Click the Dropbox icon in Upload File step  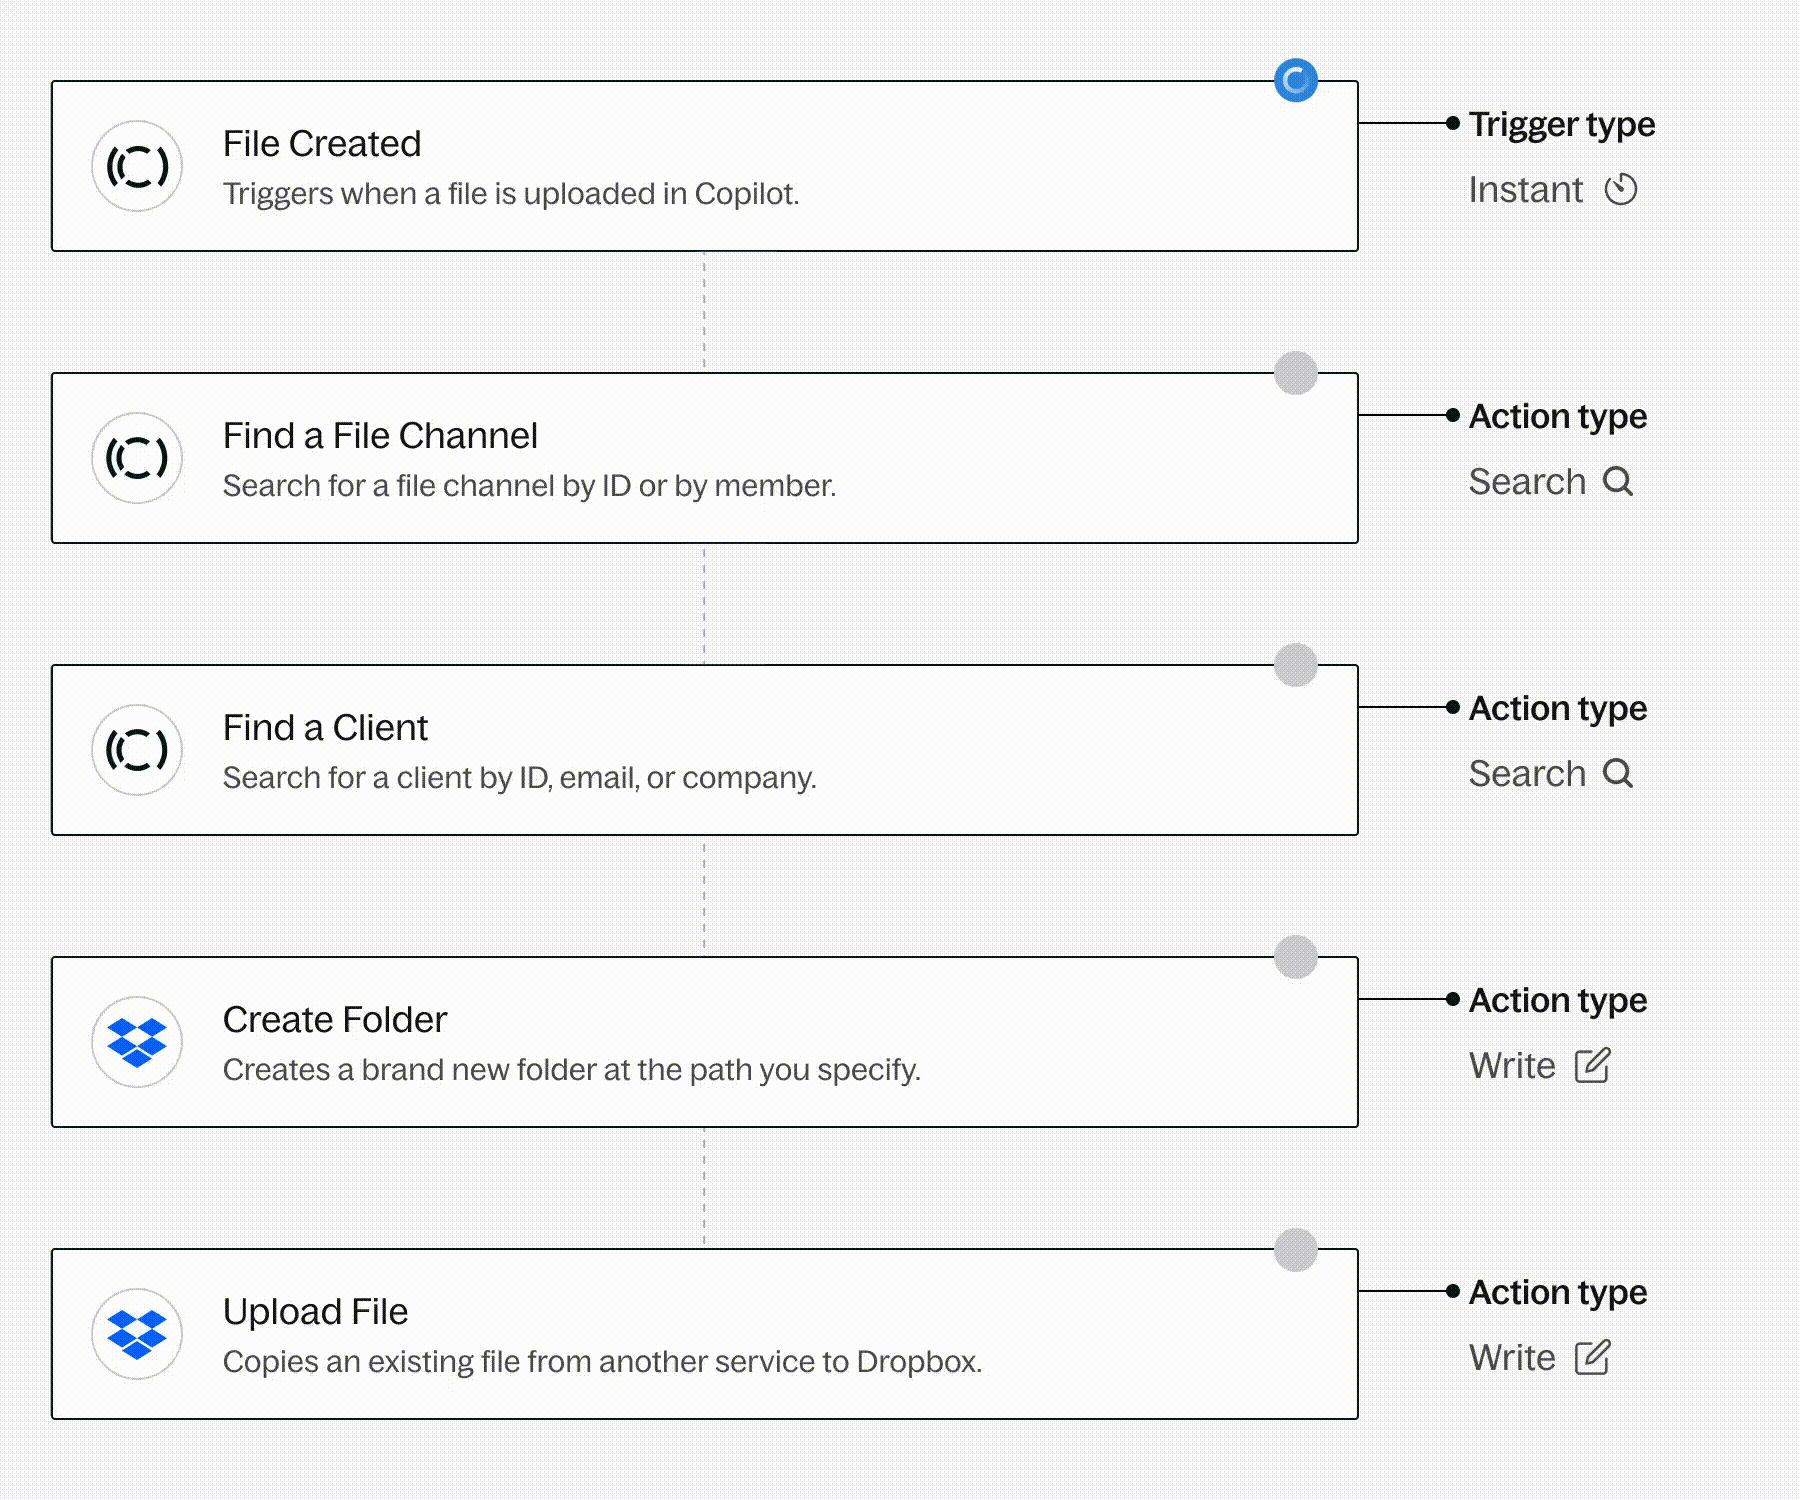point(137,1334)
